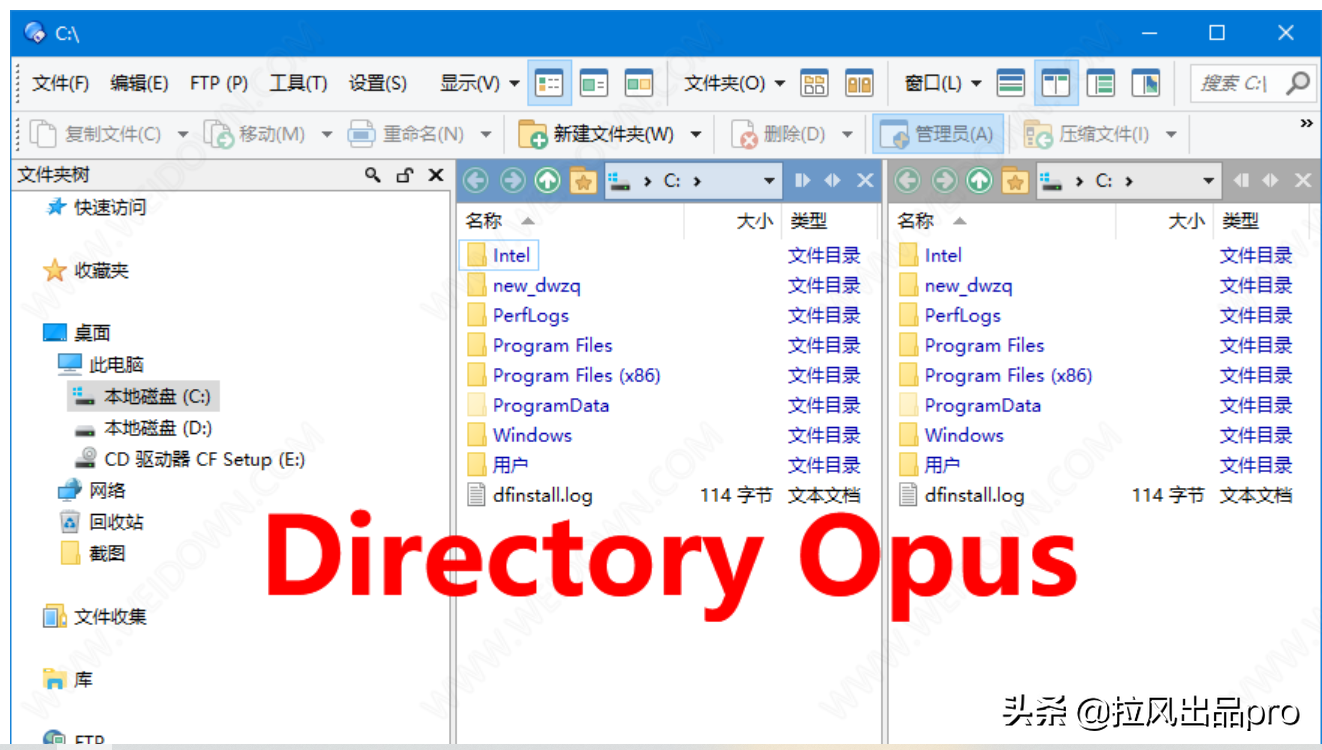The image size is (1322, 750).
Task: Go back in the right file pane
Action: [908, 180]
